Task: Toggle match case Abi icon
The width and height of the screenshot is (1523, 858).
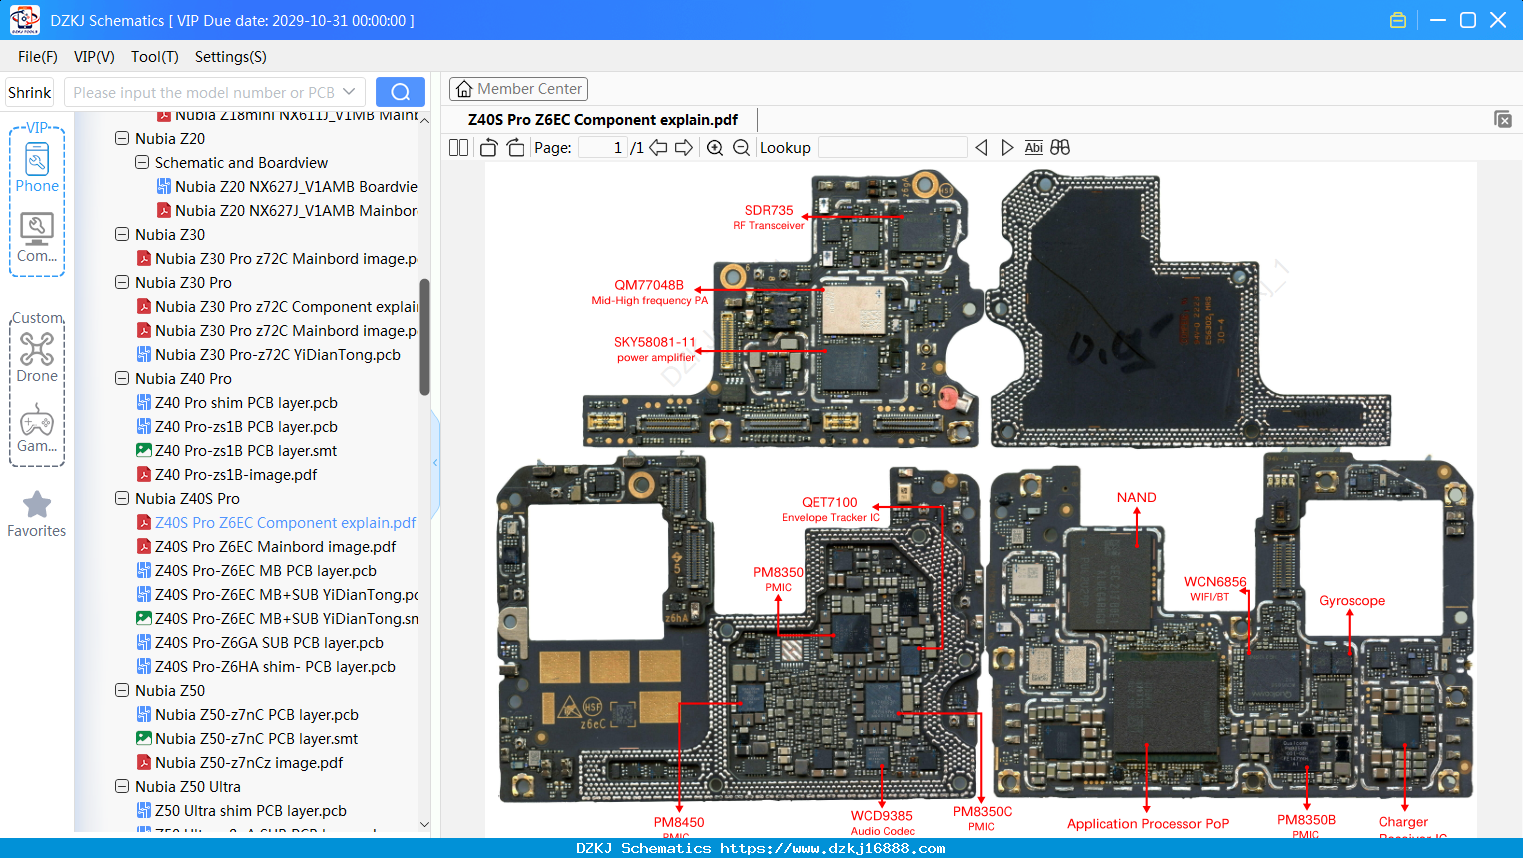Action: [1033, 148]
